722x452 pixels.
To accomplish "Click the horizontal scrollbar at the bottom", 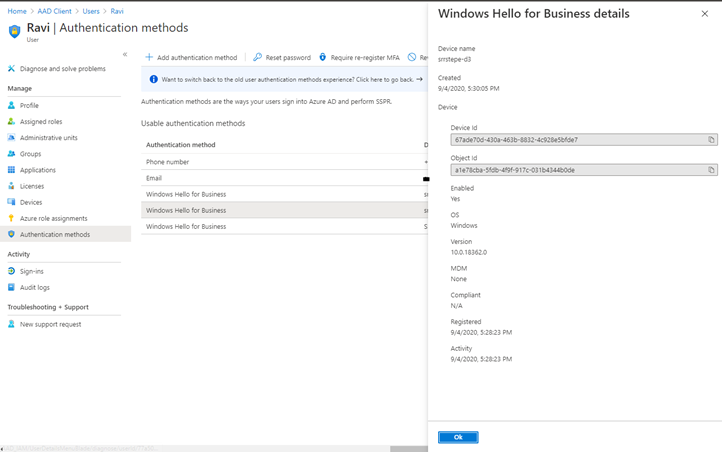I will pos(409,448).
